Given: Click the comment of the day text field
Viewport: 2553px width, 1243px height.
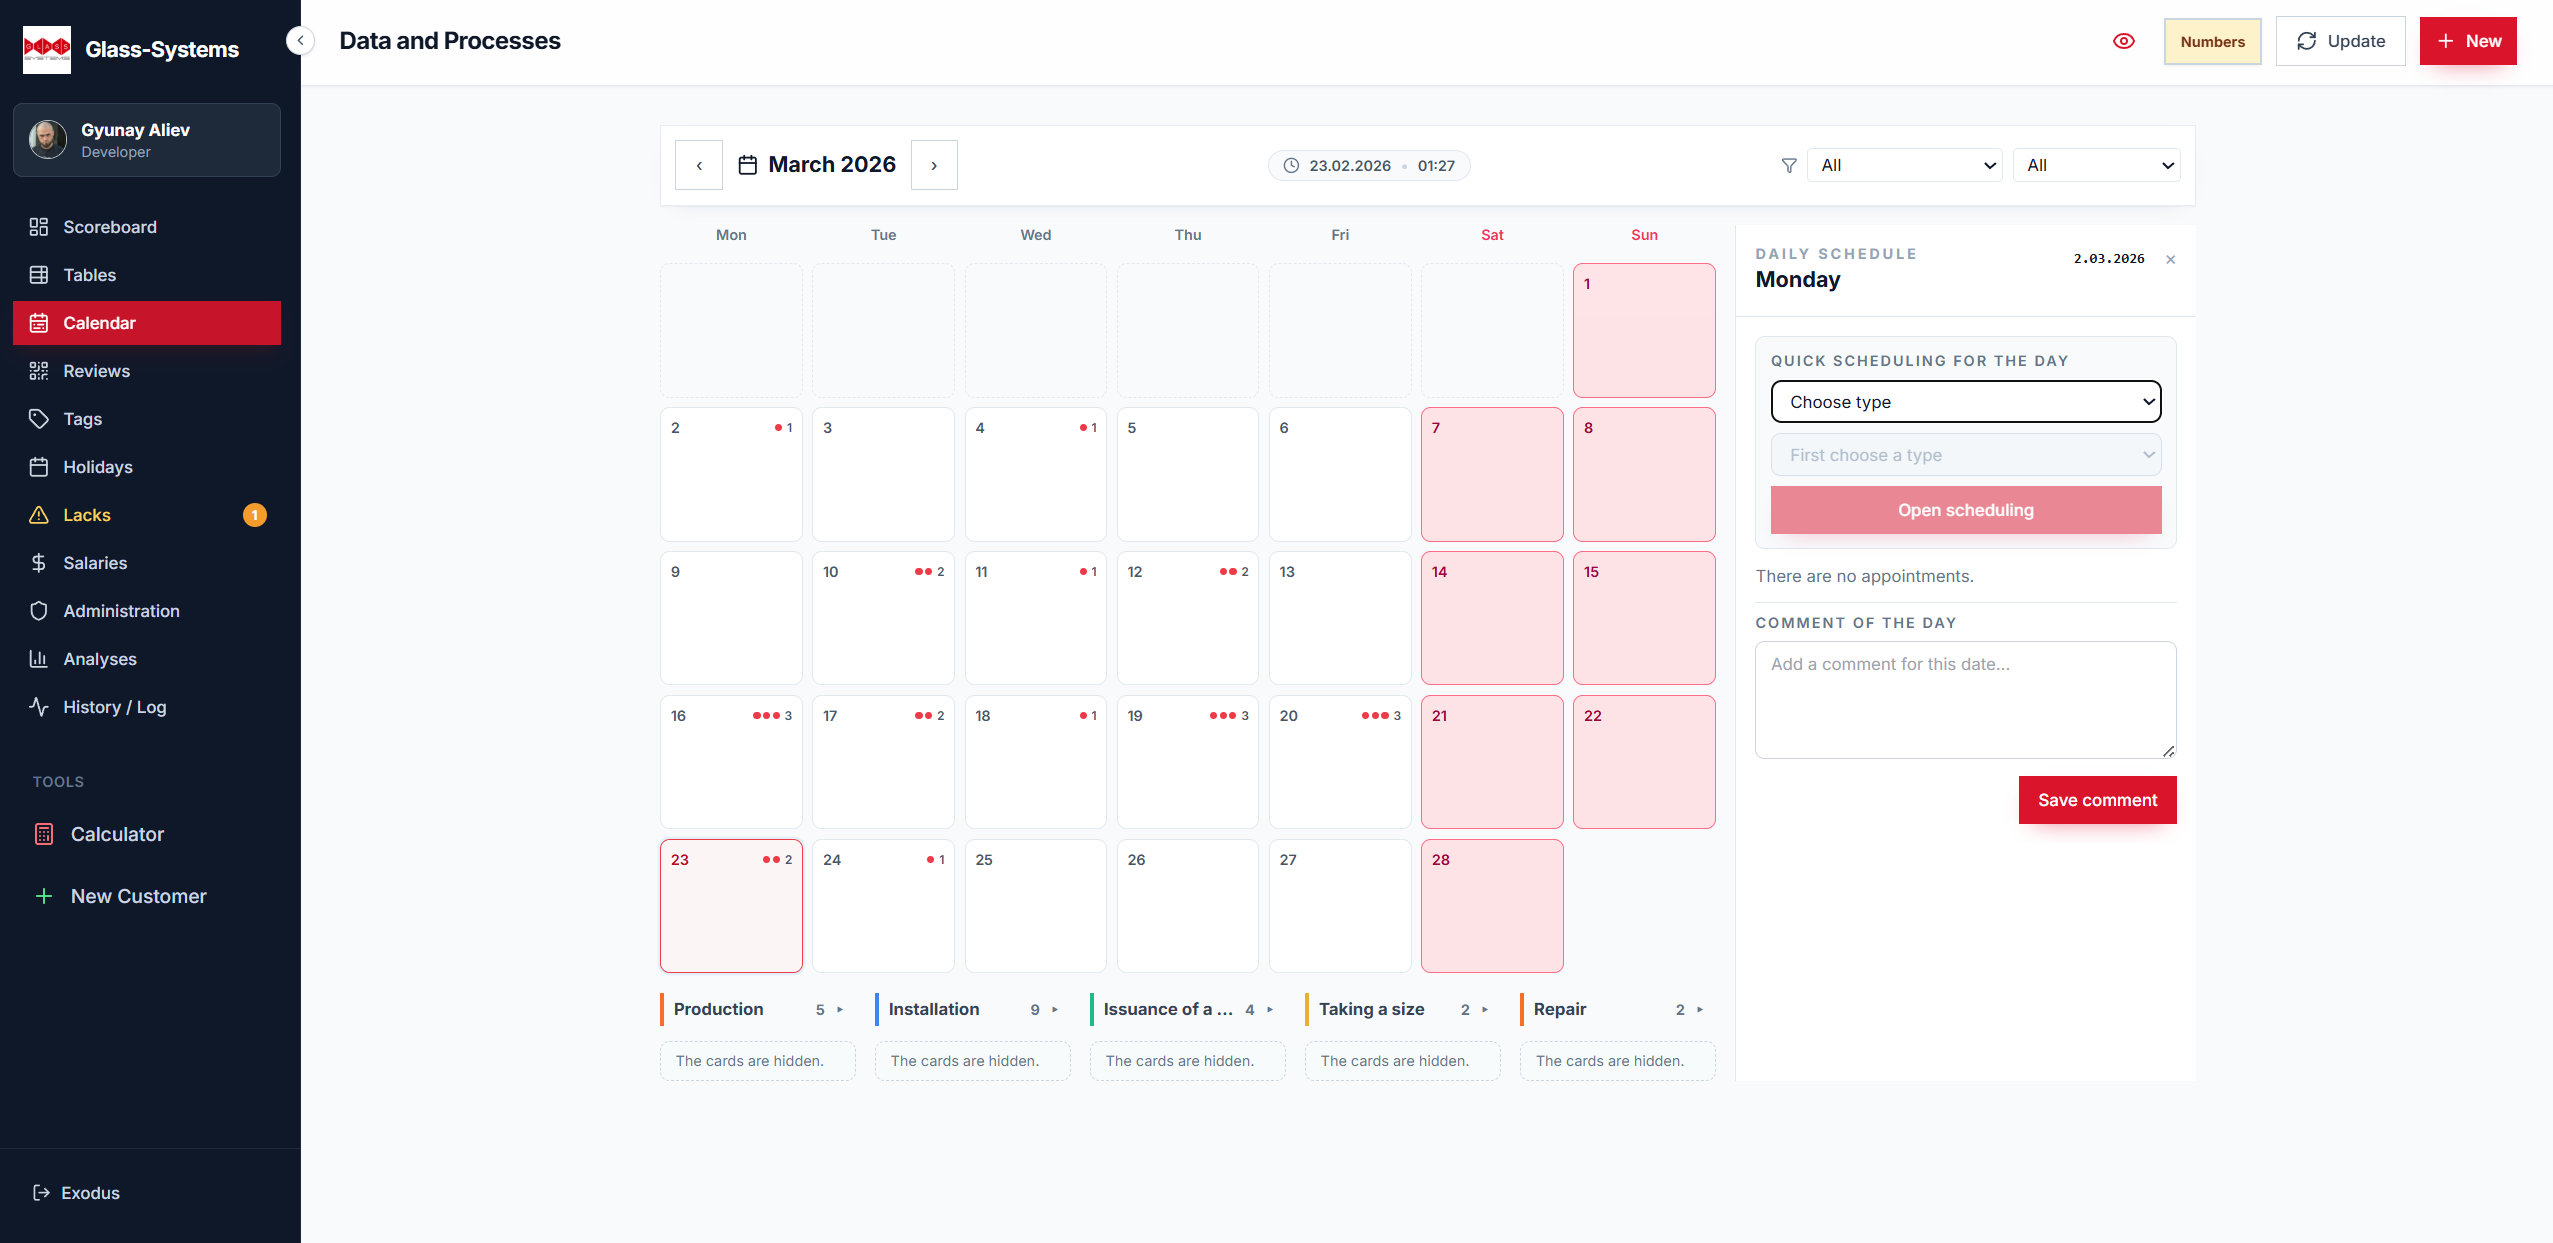Looking at the screenshot, I should [1963, 700].
